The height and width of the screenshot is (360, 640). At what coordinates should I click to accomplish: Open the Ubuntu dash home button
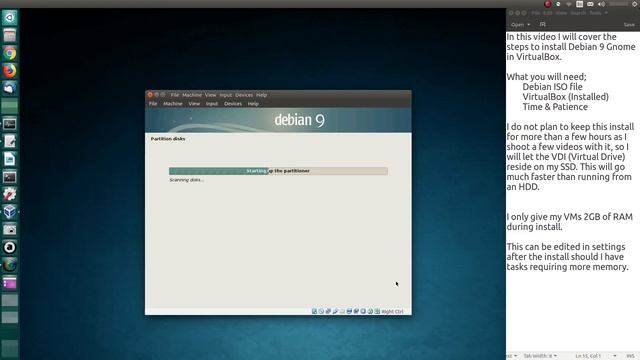click(x=9, y=18)
